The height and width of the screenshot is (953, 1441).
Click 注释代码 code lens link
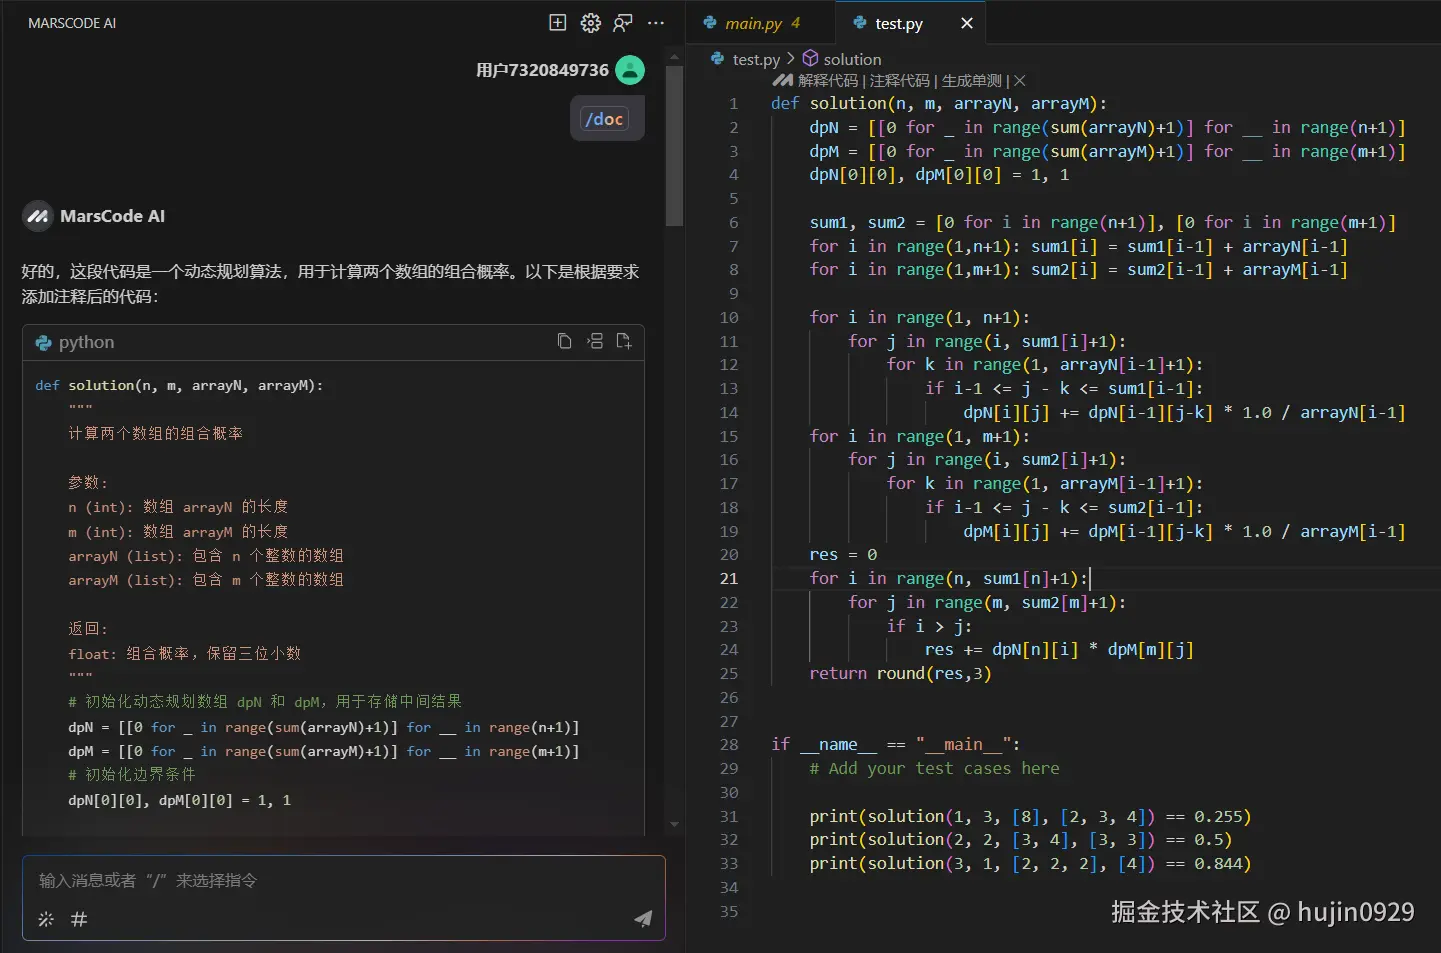899,81
